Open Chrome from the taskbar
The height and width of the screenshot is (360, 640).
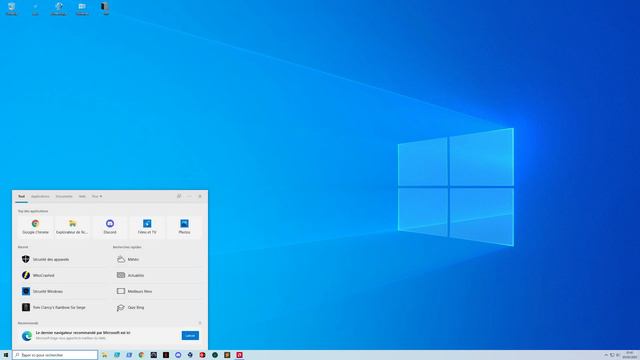(x=141, y=355)
